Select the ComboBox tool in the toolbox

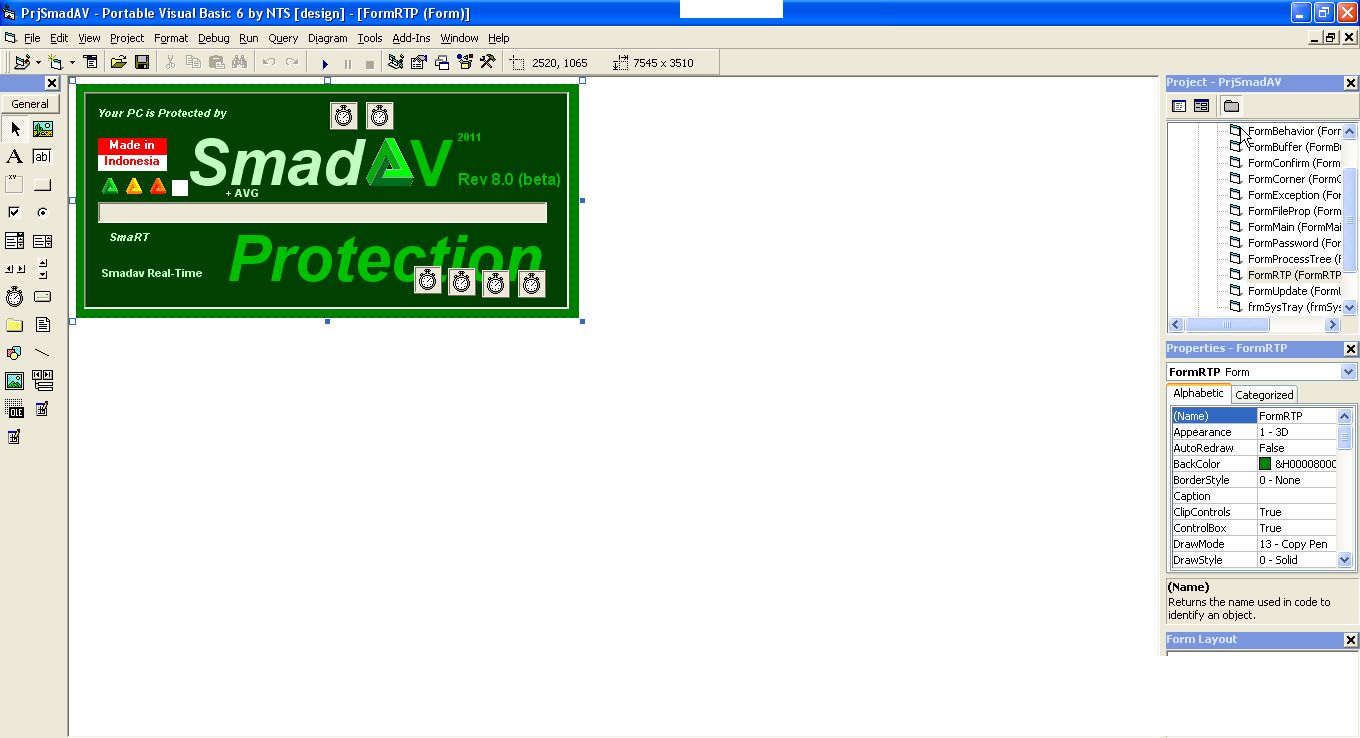pyautogui.click(x=14, y=241)
